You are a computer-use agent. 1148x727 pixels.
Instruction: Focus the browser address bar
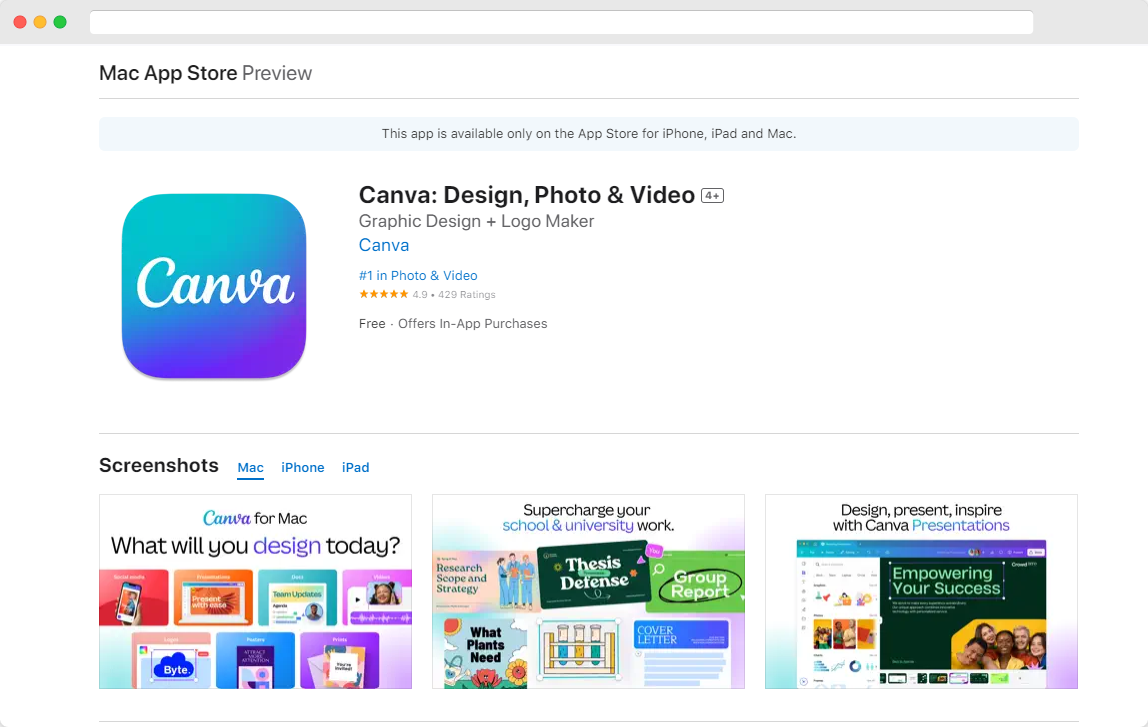[562, 22]
